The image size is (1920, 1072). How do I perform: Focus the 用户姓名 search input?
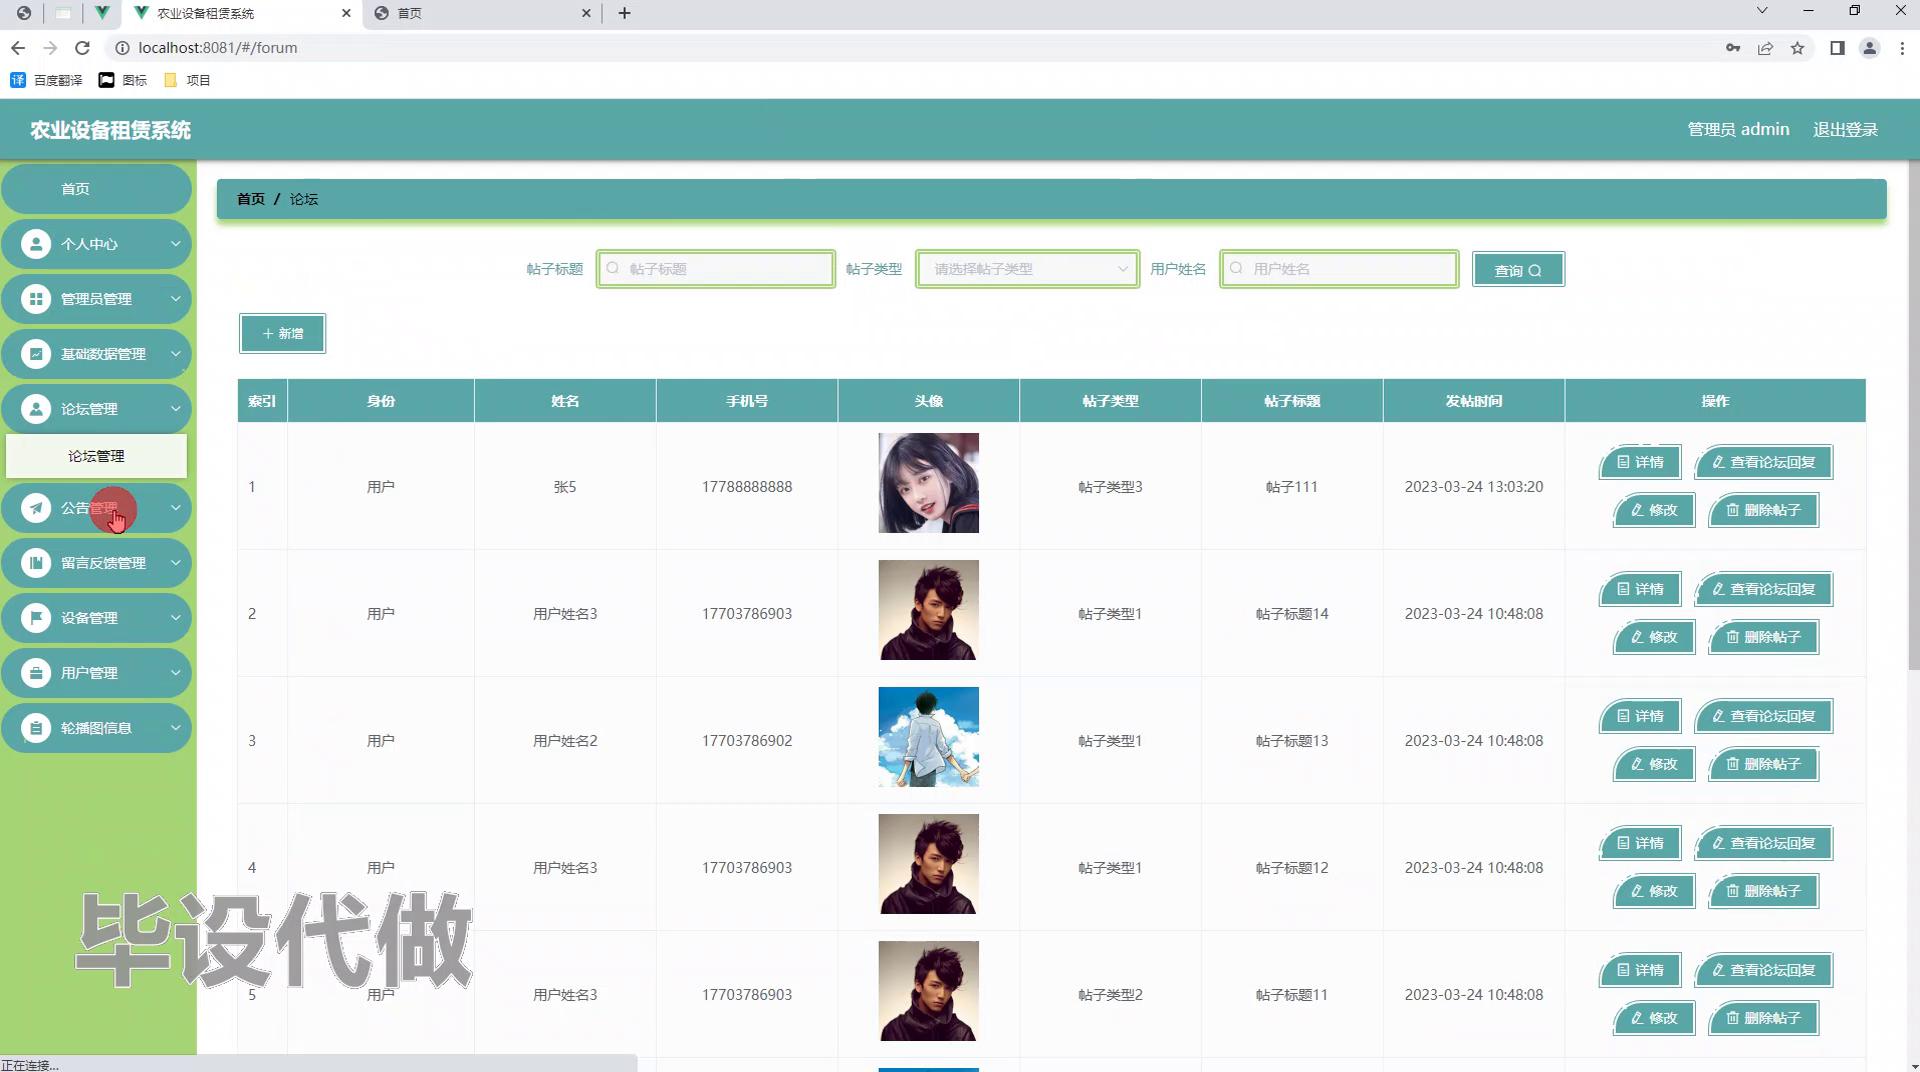click(x=1339, y=269)
